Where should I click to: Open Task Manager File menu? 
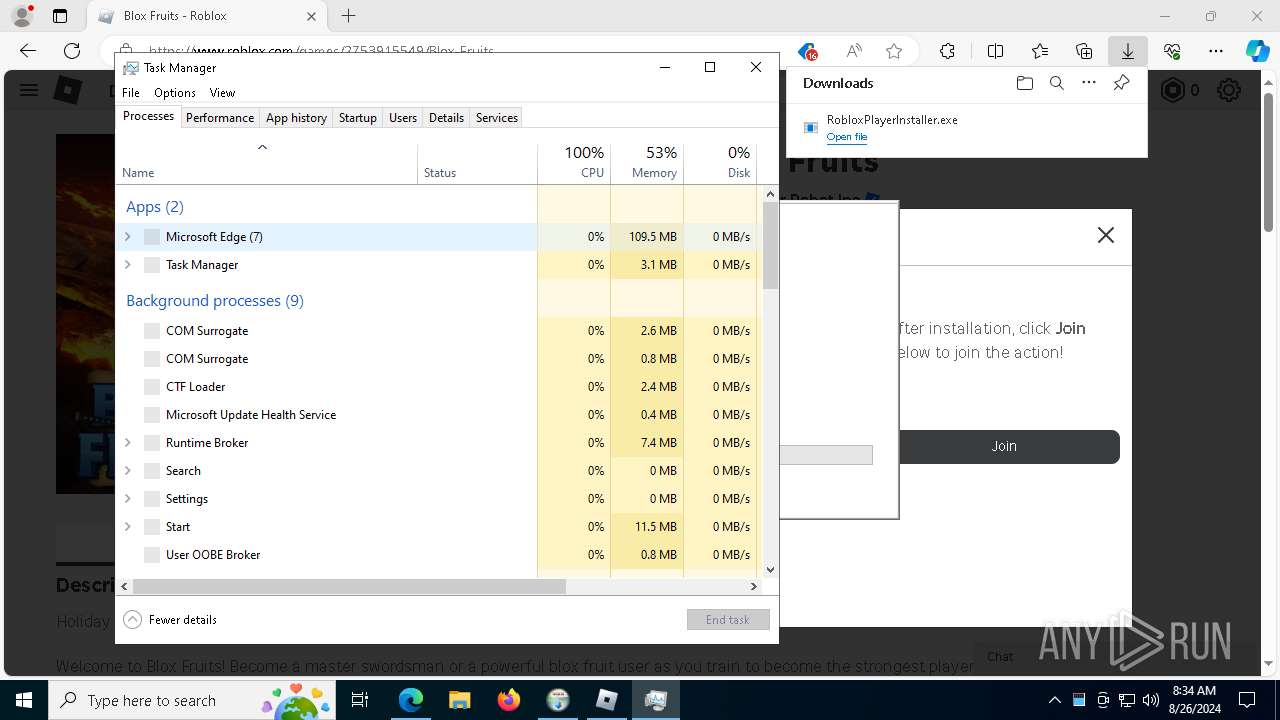pos(131,93)
